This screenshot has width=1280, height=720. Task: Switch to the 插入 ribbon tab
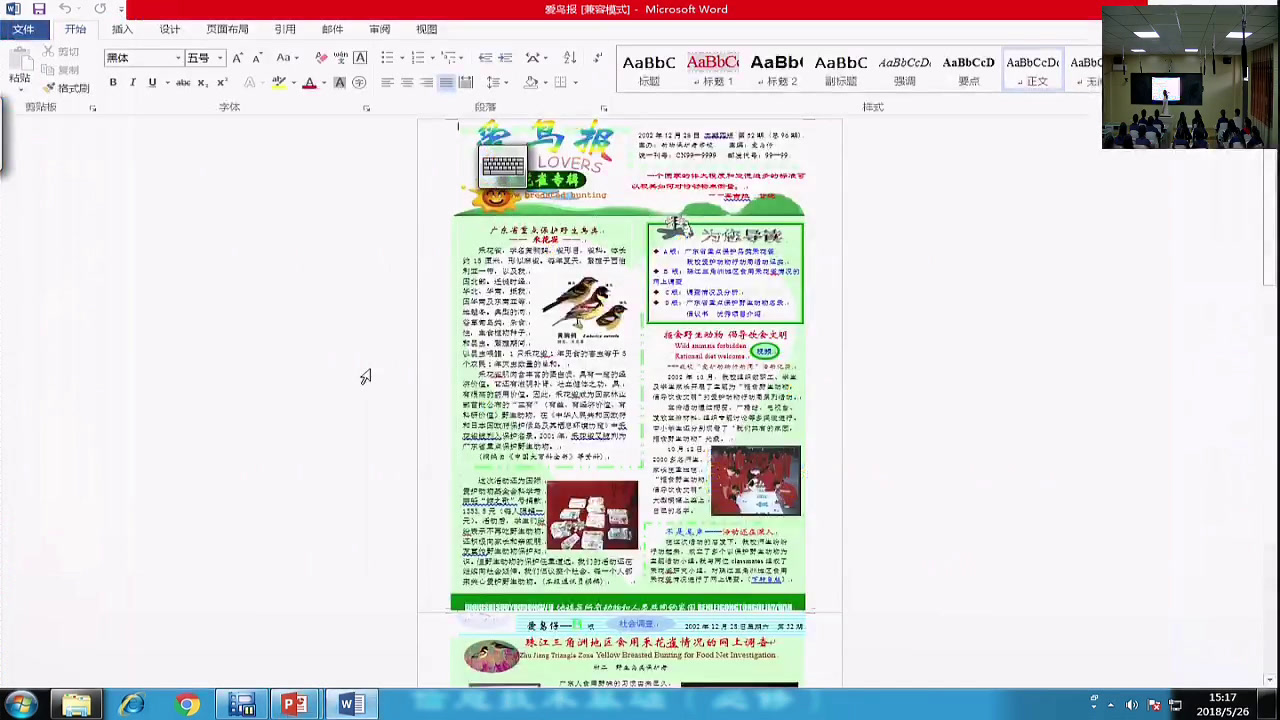[122, 30]
